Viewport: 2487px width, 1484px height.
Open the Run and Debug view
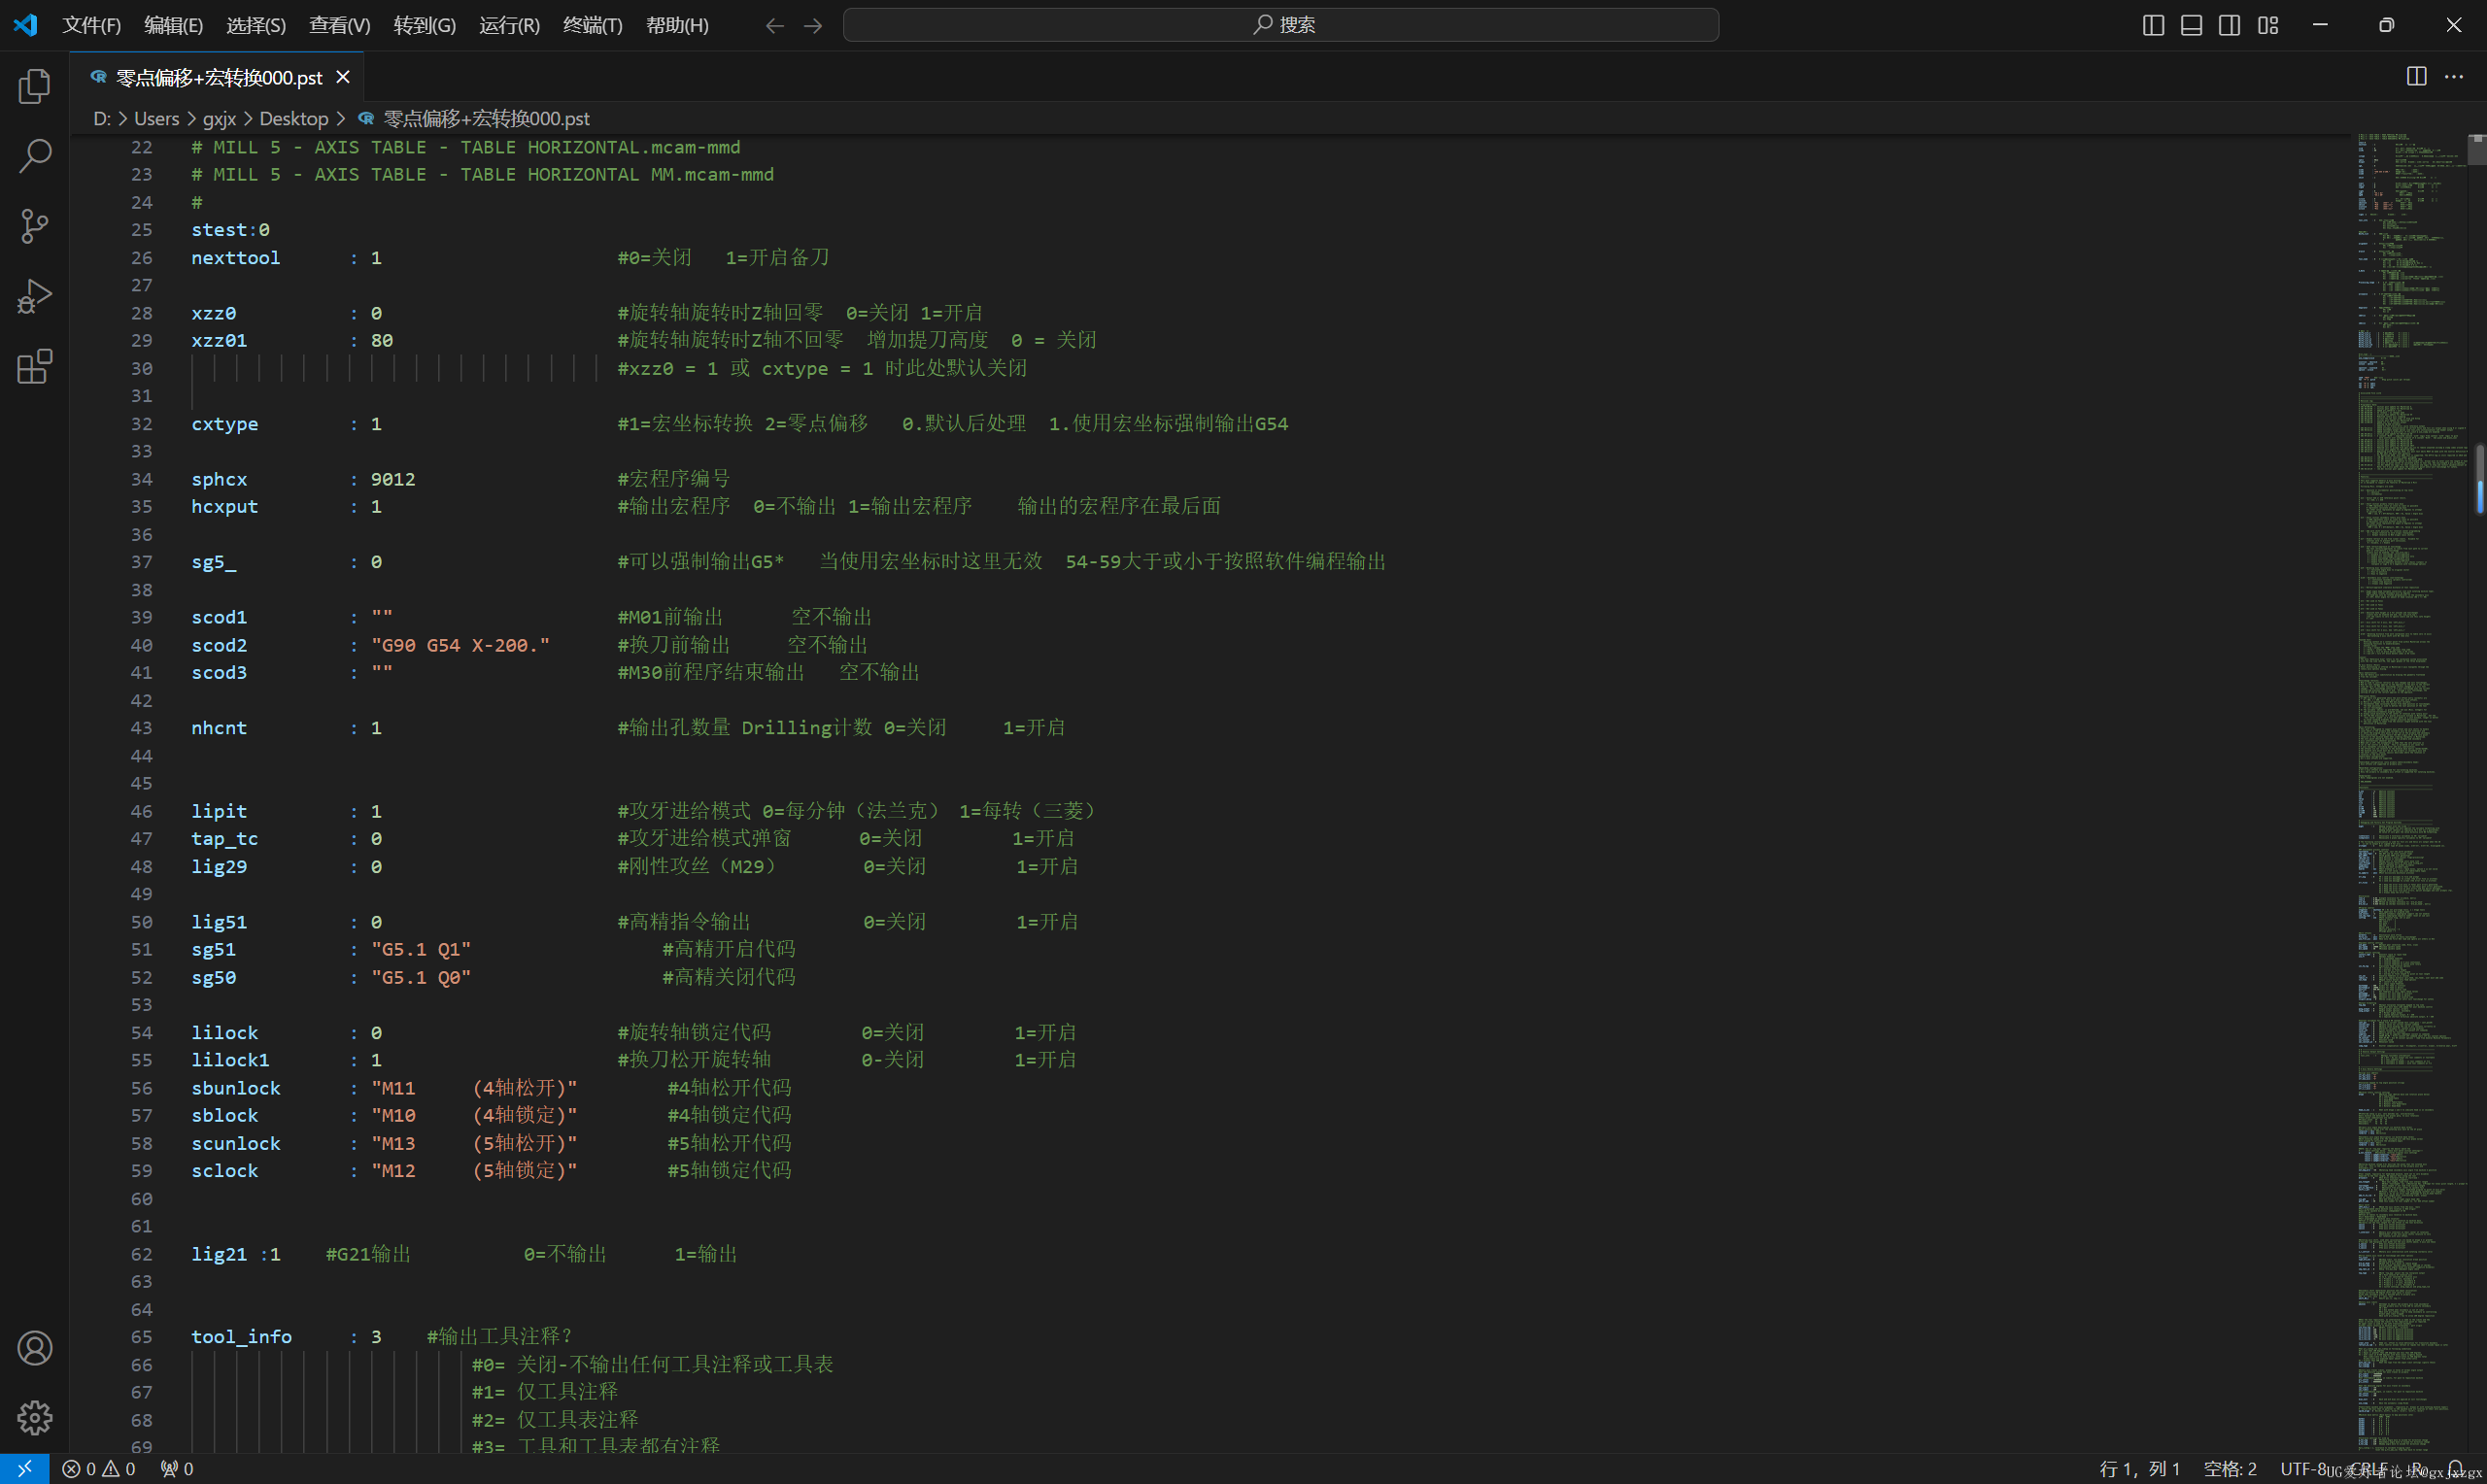[35, 296]
